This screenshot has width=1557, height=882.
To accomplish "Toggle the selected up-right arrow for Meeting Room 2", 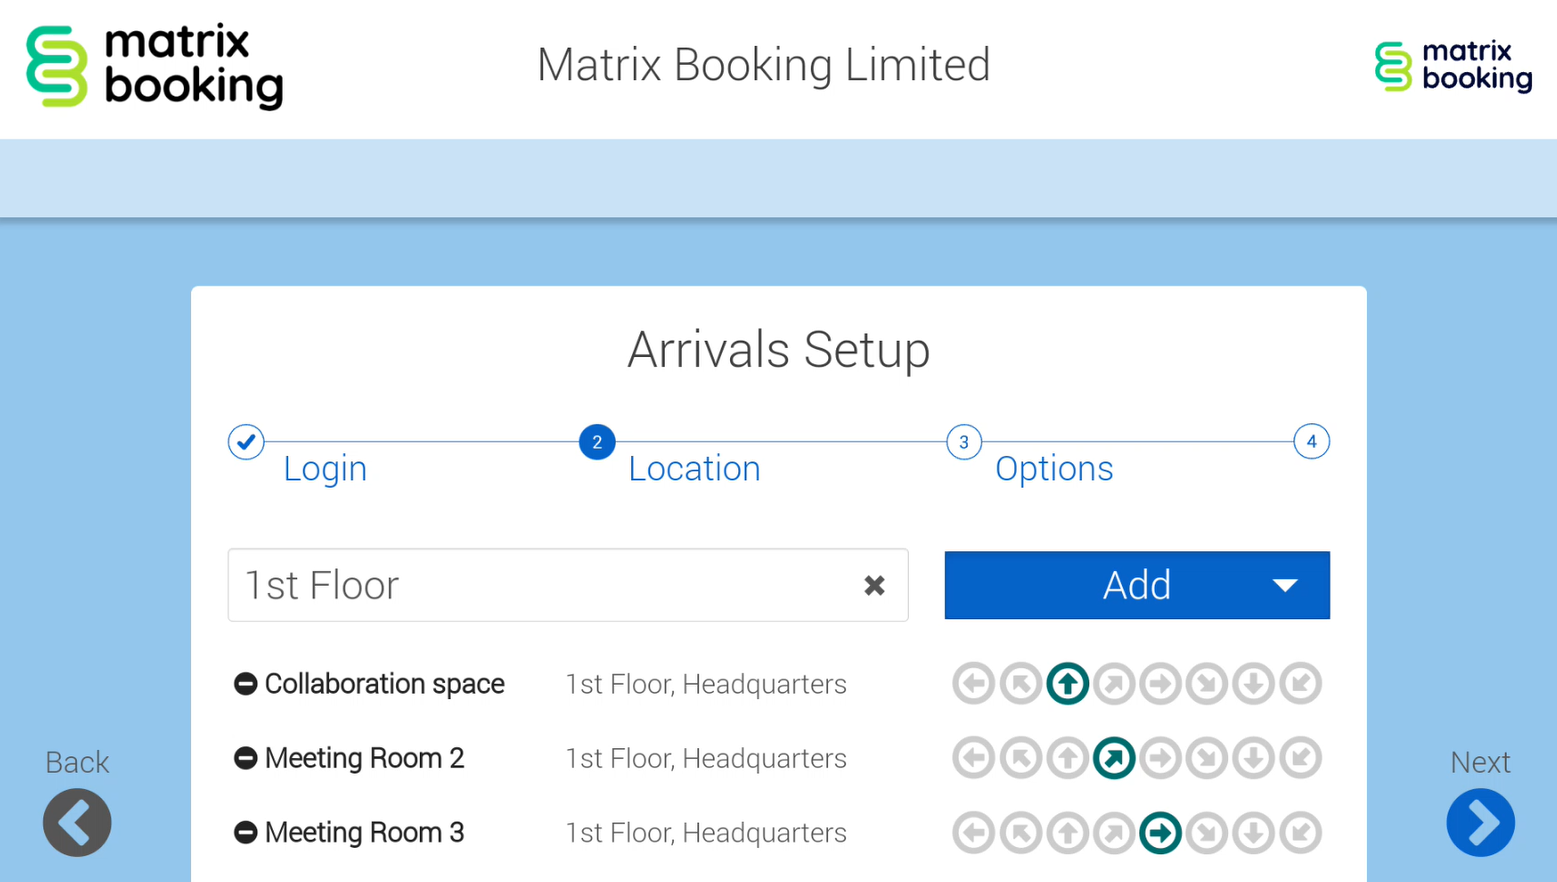I will tap(1114, 759).
